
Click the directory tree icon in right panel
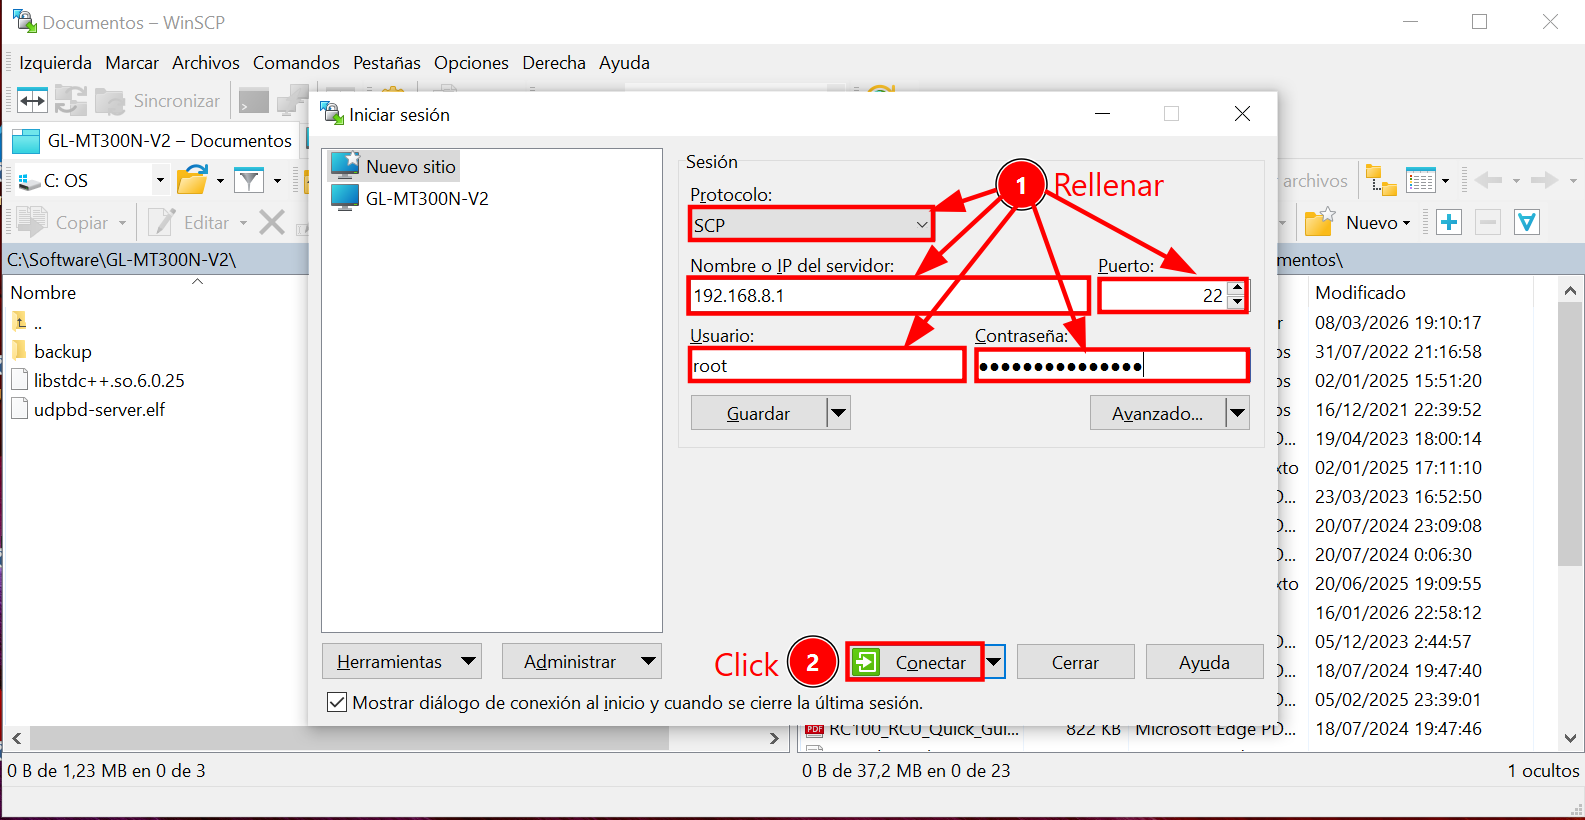[x=1381, y=180]
